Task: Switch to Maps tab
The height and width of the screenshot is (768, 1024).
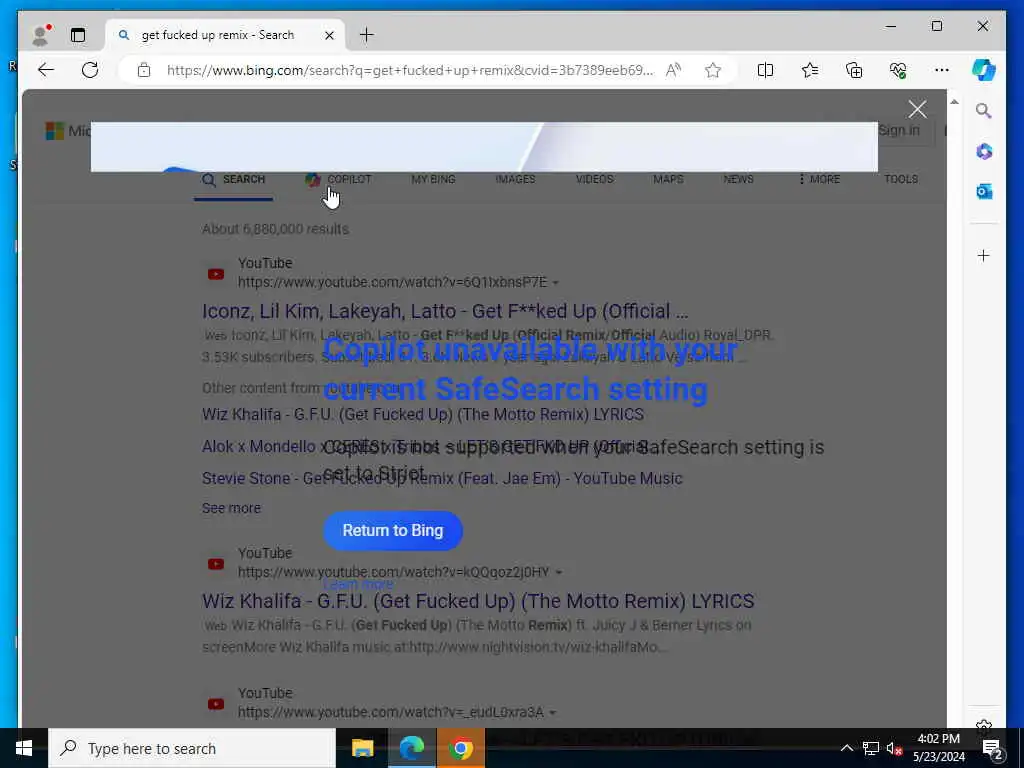Action: [x=668, y=180]
